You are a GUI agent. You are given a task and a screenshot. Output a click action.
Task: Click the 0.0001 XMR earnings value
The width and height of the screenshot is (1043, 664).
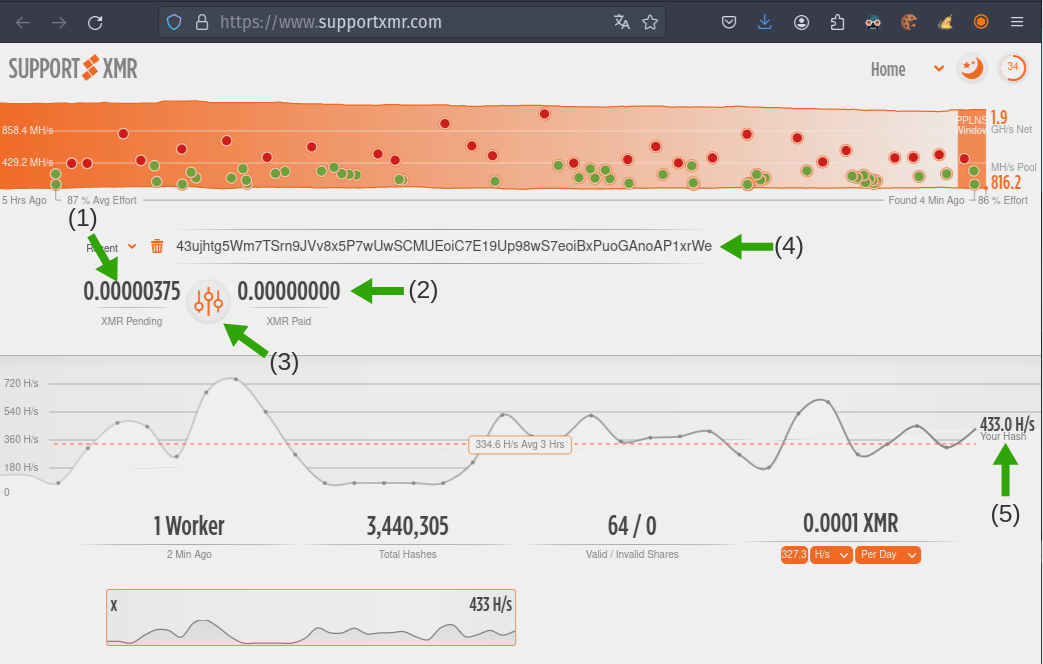(x=851, y=524)
